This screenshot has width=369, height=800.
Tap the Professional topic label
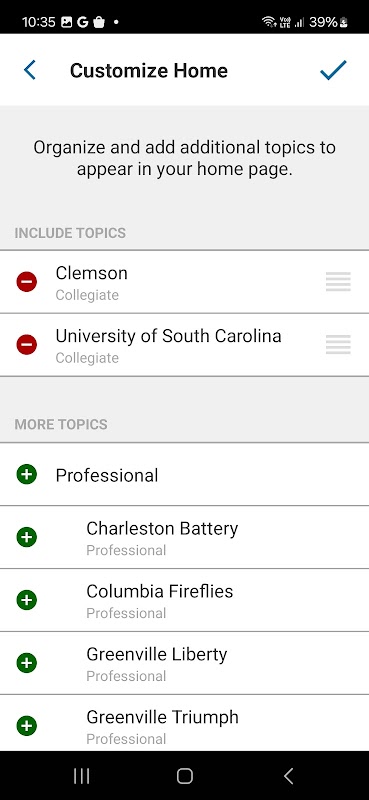(x=107, y=476)
